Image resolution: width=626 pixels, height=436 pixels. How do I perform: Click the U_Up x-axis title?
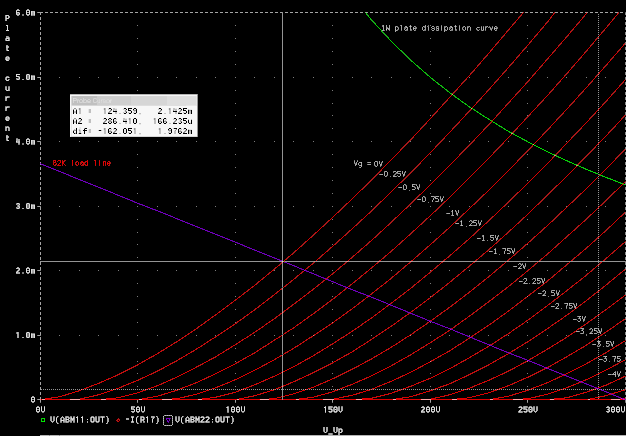pos(333,431)
